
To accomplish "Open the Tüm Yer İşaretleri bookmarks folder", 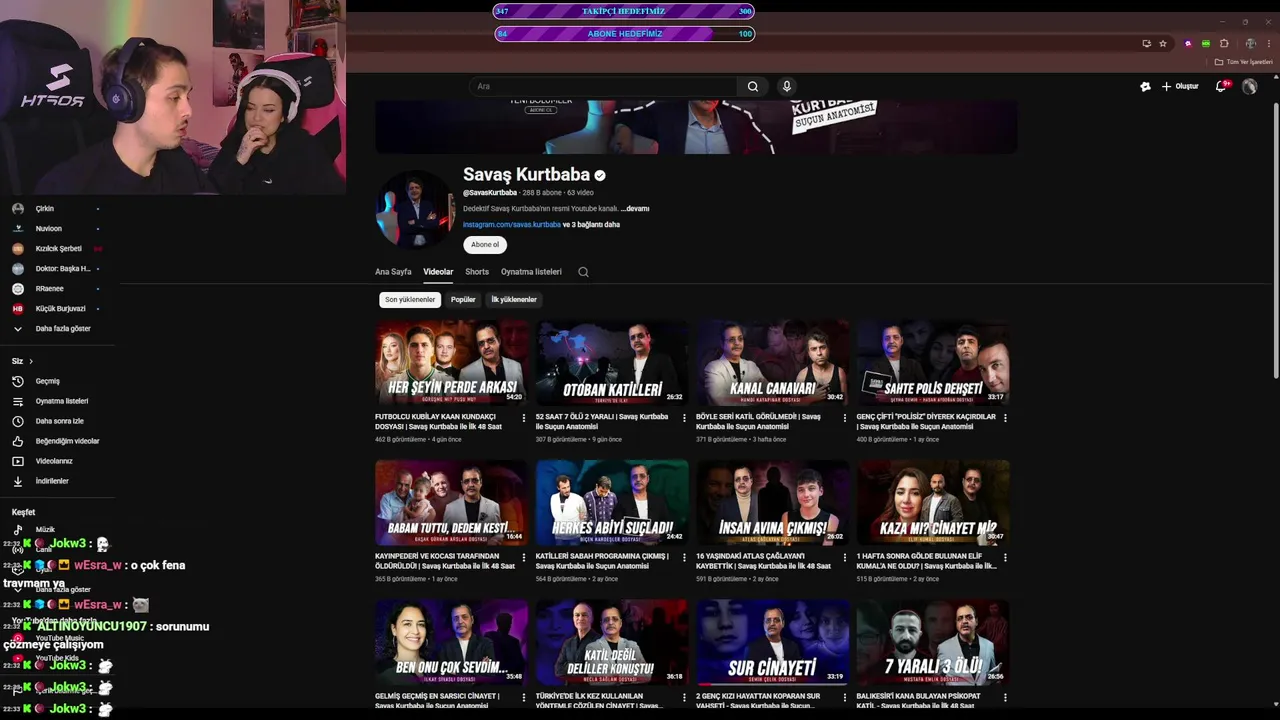I will 1243,62.
